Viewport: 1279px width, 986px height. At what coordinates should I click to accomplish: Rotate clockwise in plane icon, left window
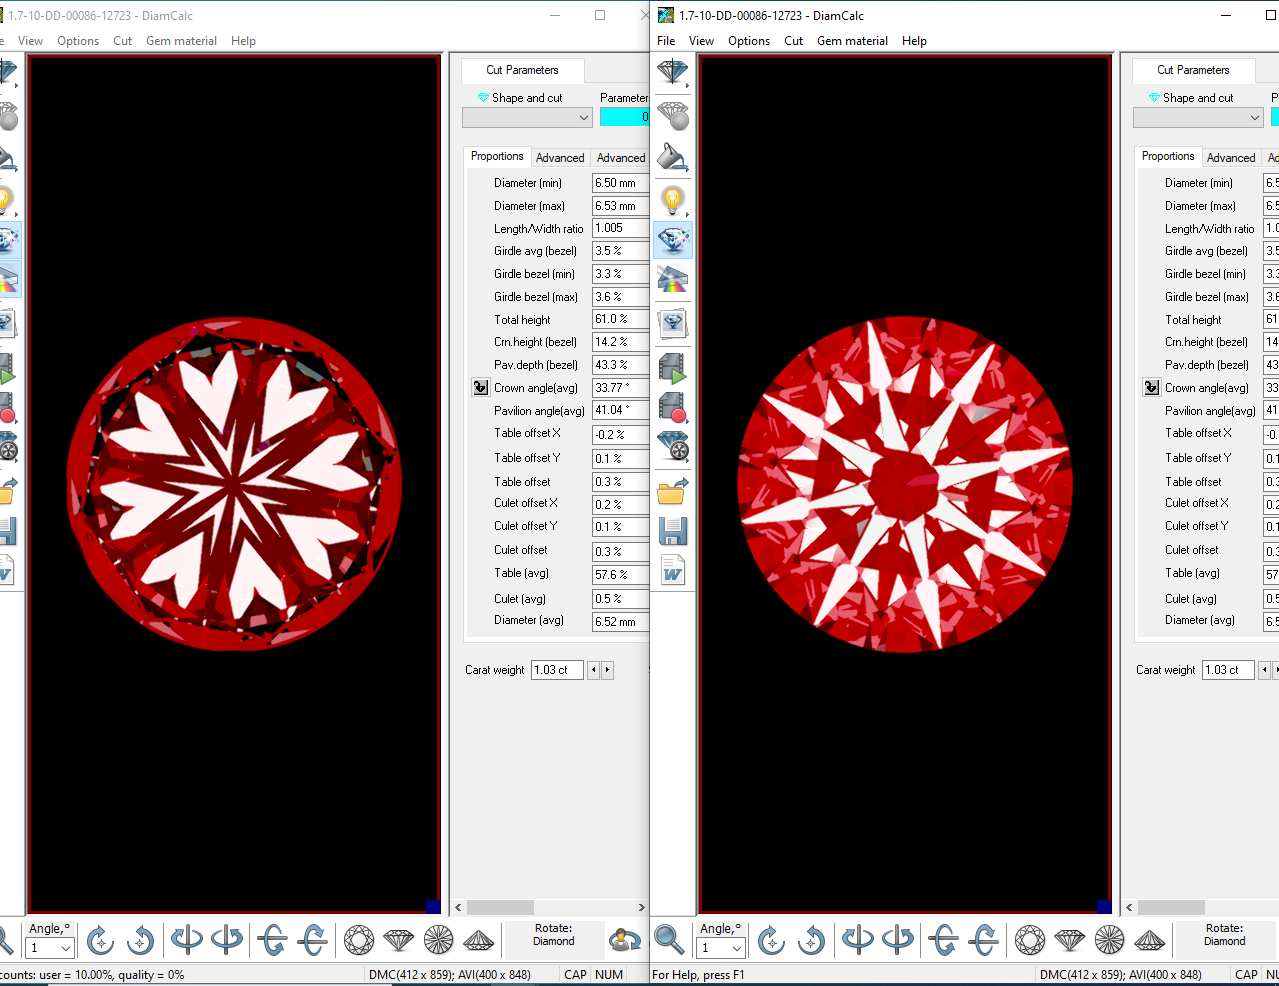click(100, 940)
